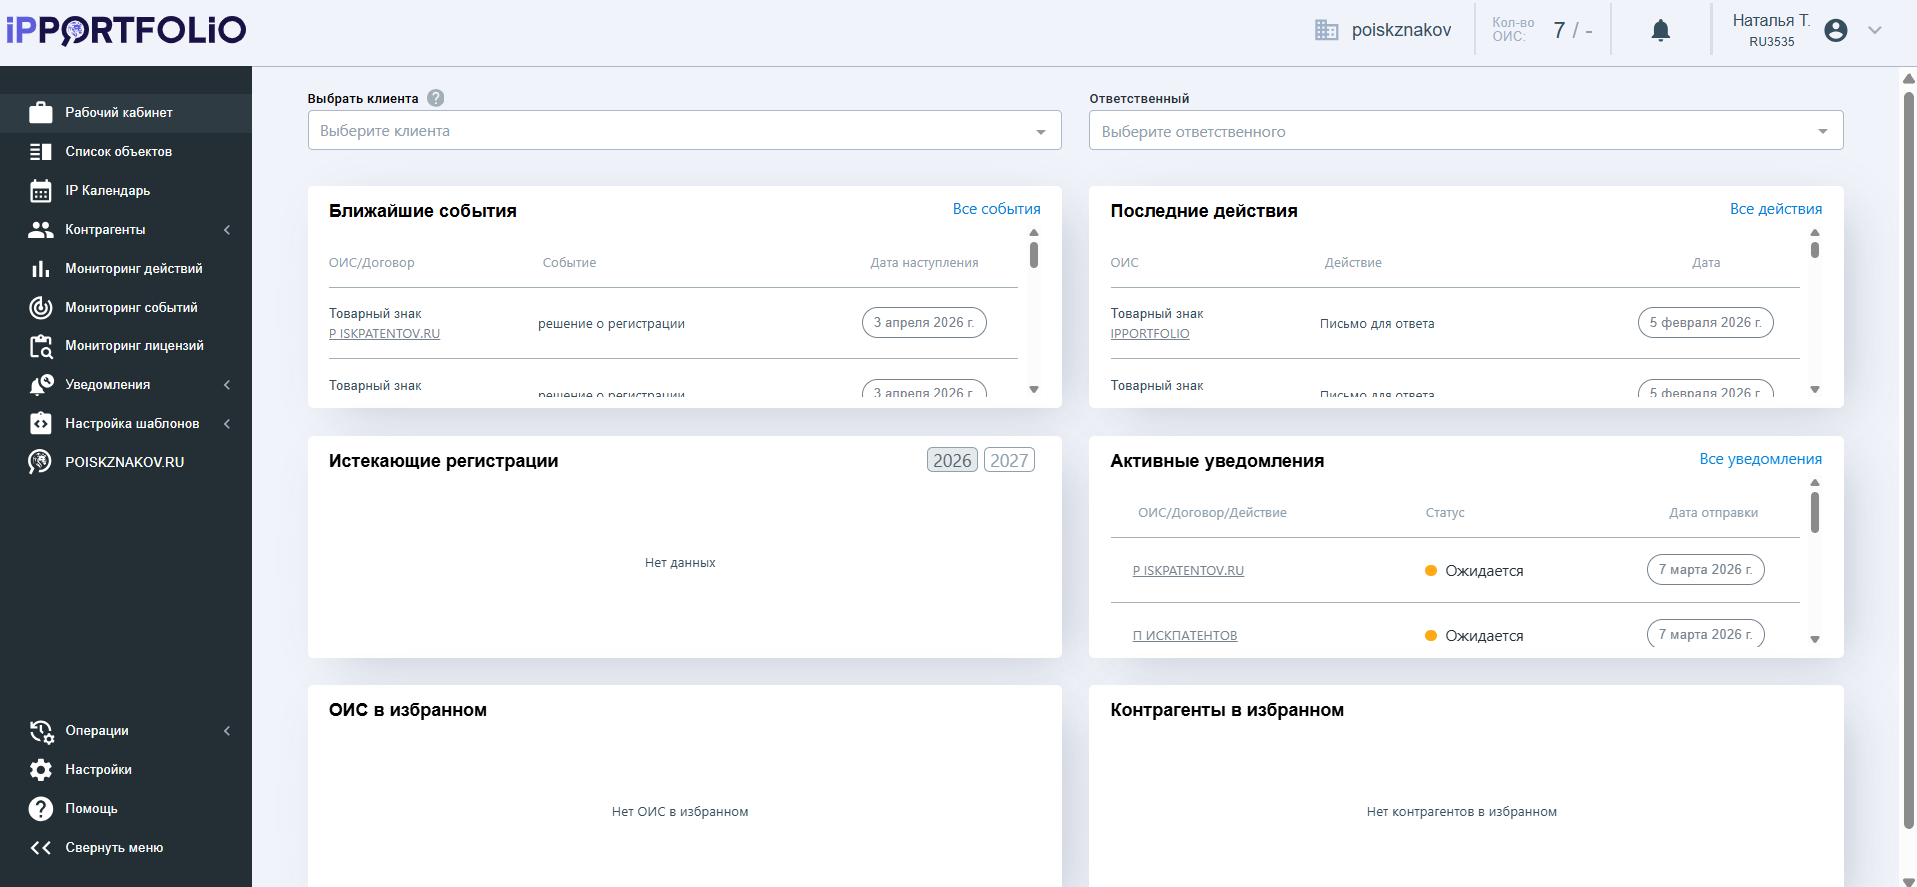This screenshot has height=887, width=1917.
Task: Expand the Операции submenu chevron
Action: pos(227,731)
